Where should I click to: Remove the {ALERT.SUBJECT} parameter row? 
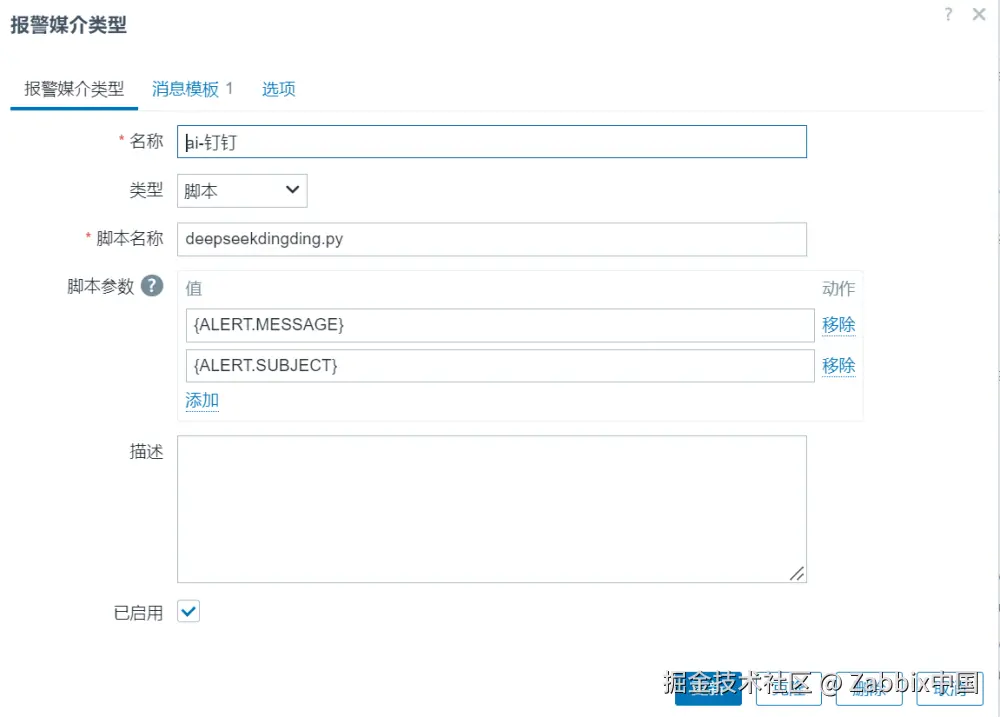click(x=838, y=366)
